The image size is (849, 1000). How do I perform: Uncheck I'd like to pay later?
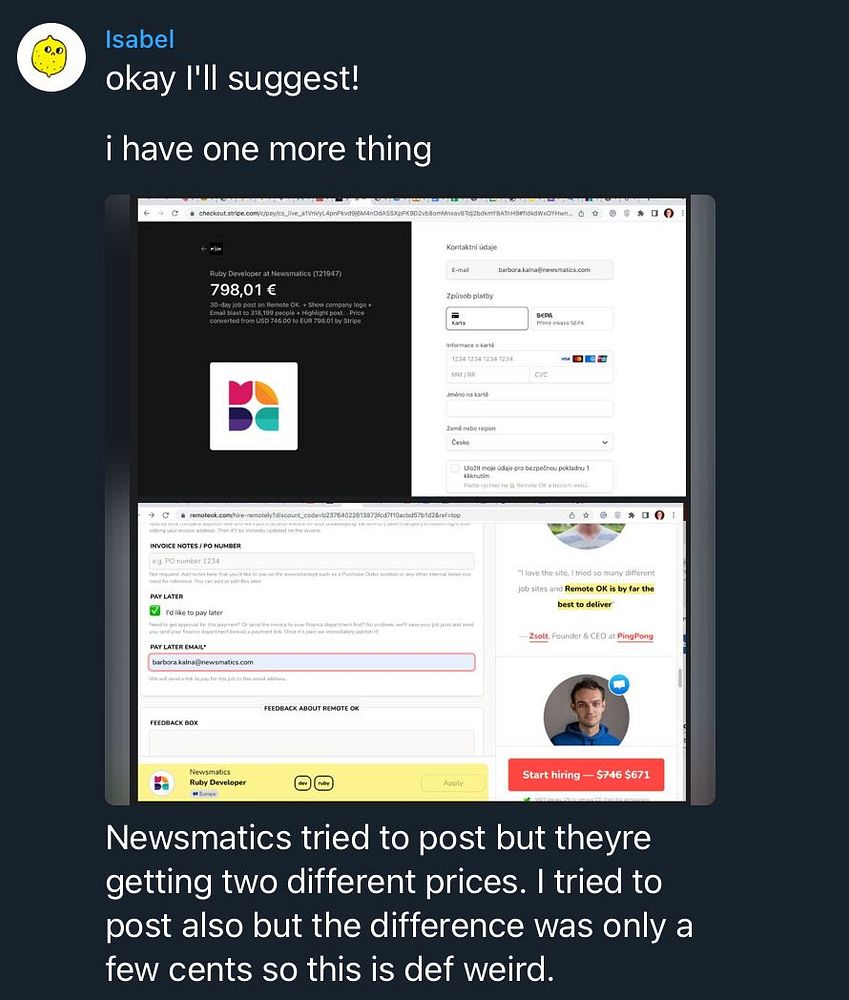(x=155, y=611)
